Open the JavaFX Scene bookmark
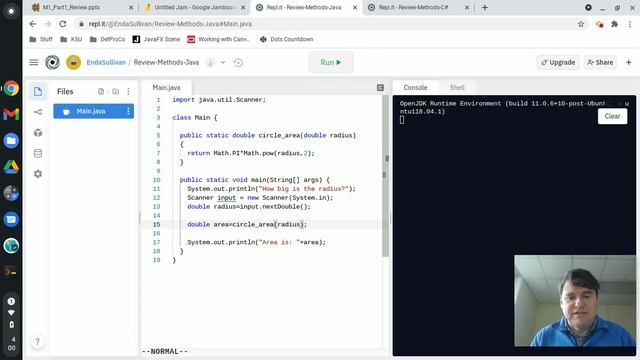640x360 pixels. click(x=156, y=39)
